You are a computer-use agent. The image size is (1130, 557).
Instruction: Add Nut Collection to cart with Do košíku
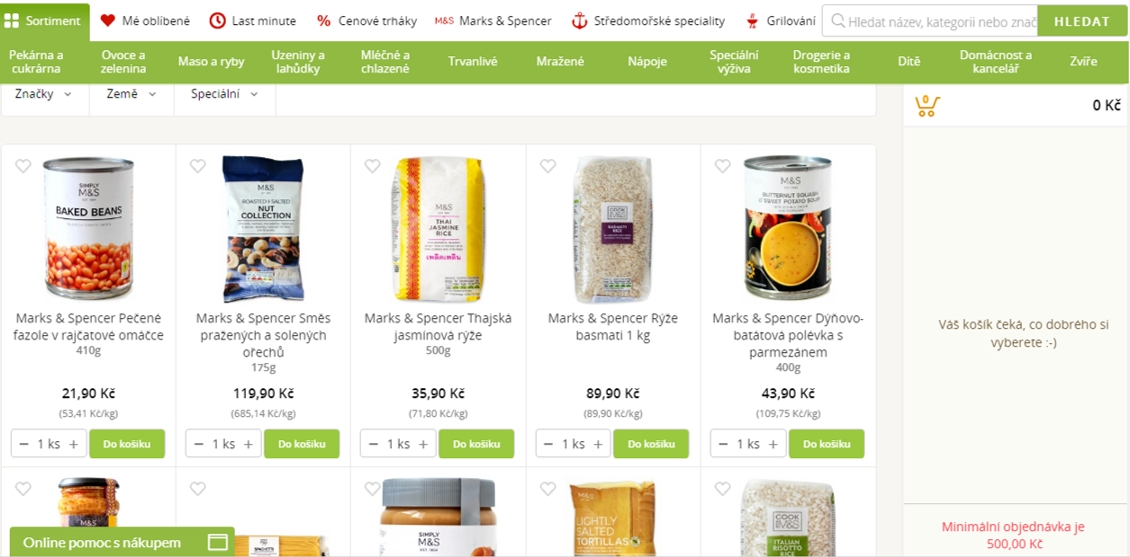[x=301, y=444]
